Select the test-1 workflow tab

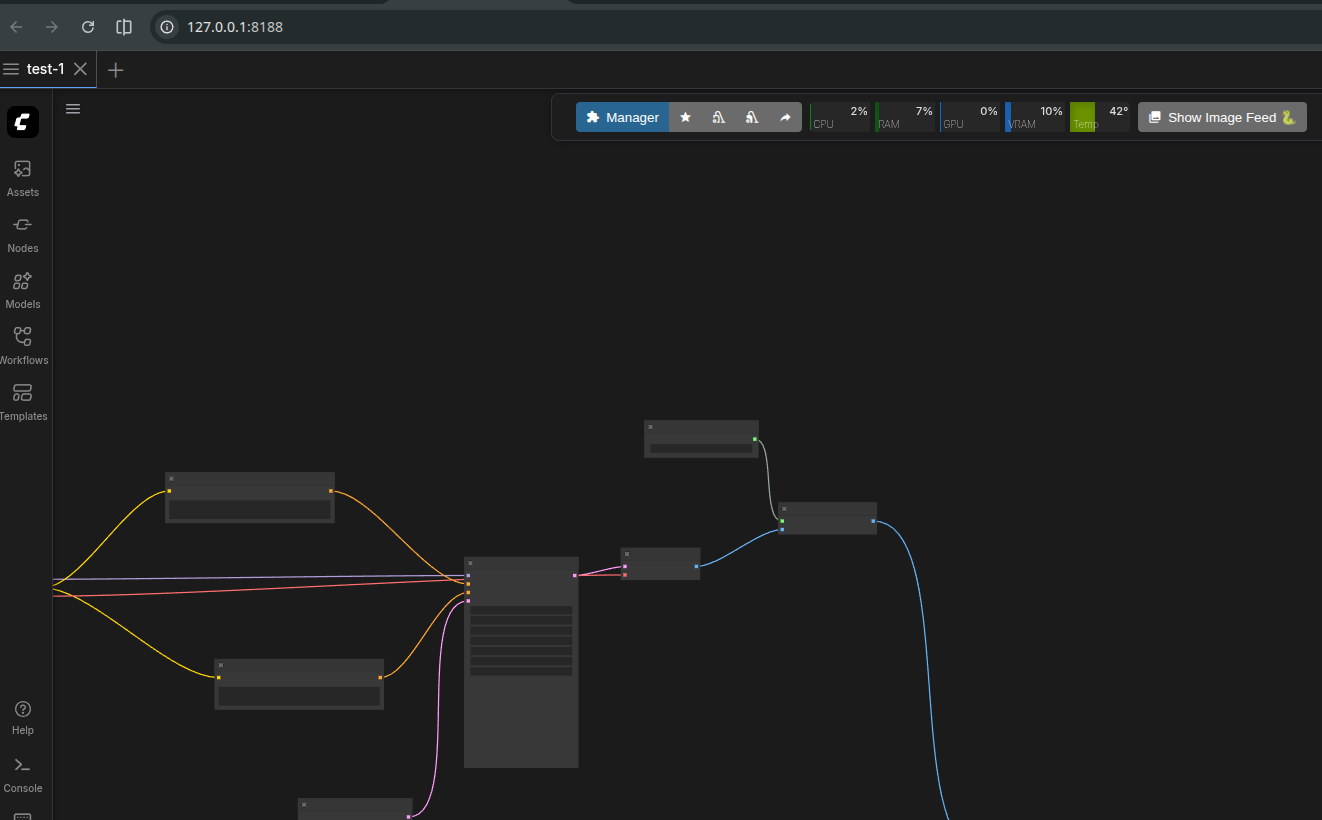(x=45, y=69)
